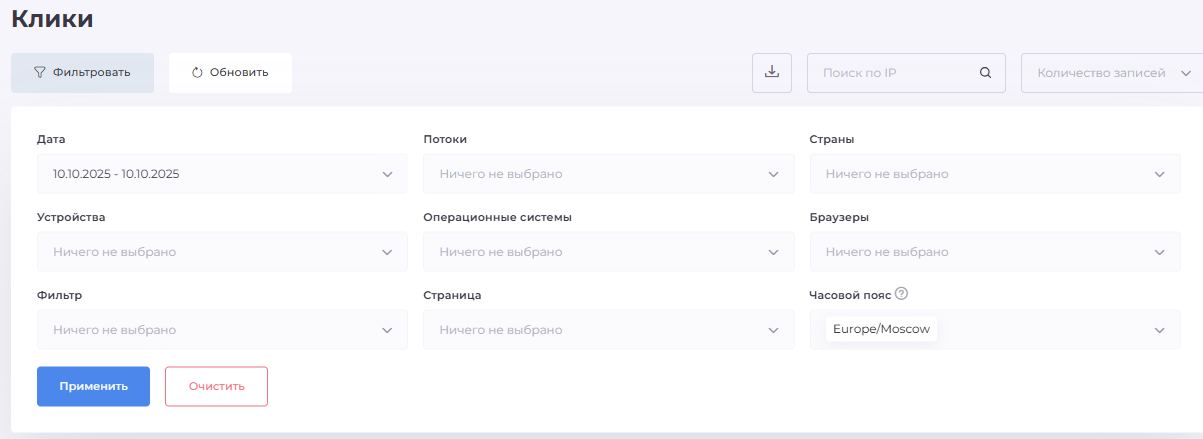
Task: Open the Количество записей dropdown
Action: tap(1112, 73)
